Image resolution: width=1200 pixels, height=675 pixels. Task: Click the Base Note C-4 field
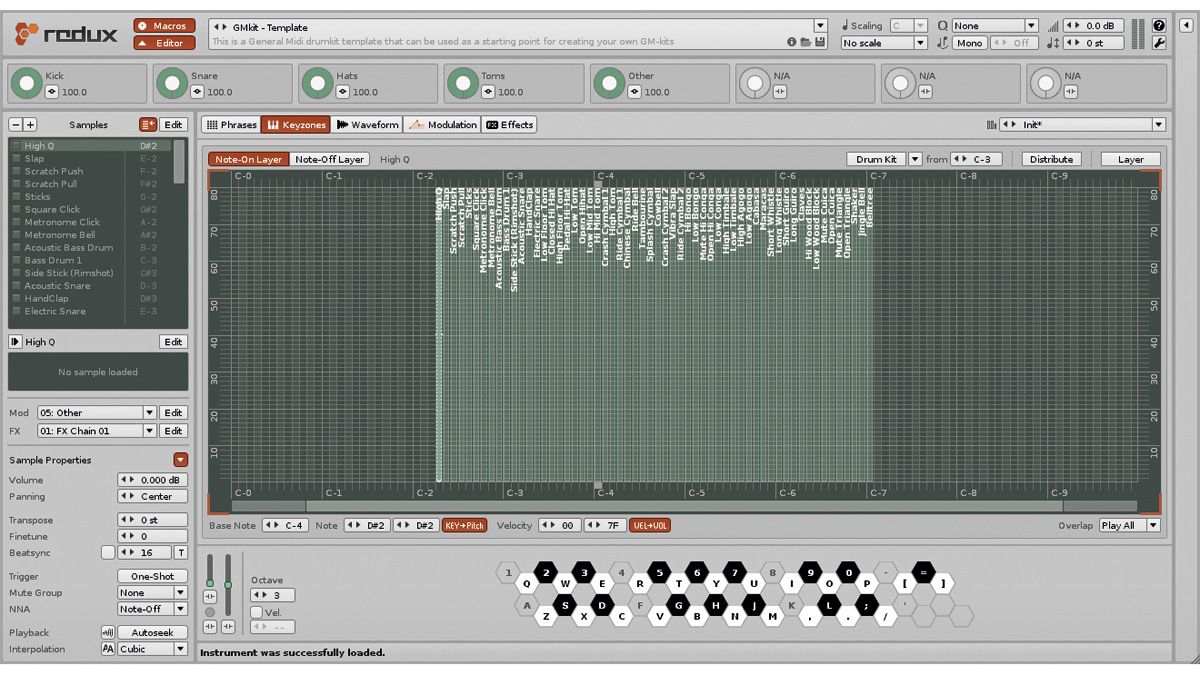click(x=285, y=525)
